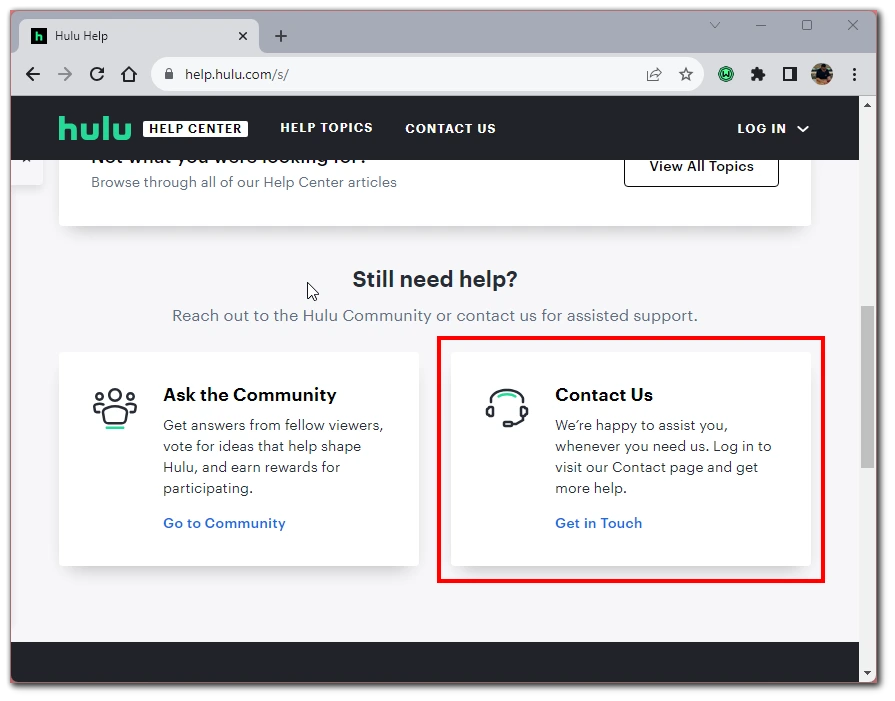Share this page from the address bar
This screenshot has height=701, width=895.
(x=654, y=74)
